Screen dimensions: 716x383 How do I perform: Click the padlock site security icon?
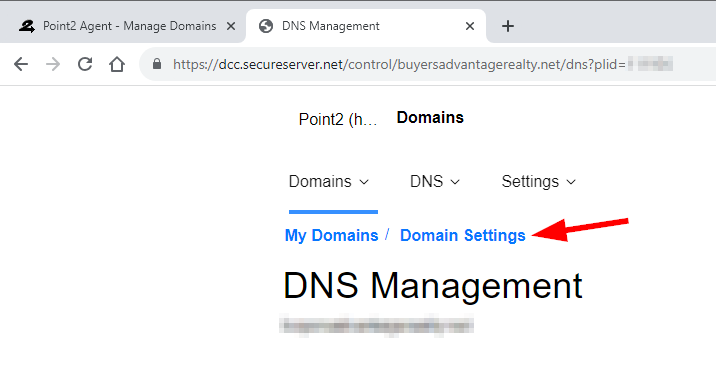point(157,64)
